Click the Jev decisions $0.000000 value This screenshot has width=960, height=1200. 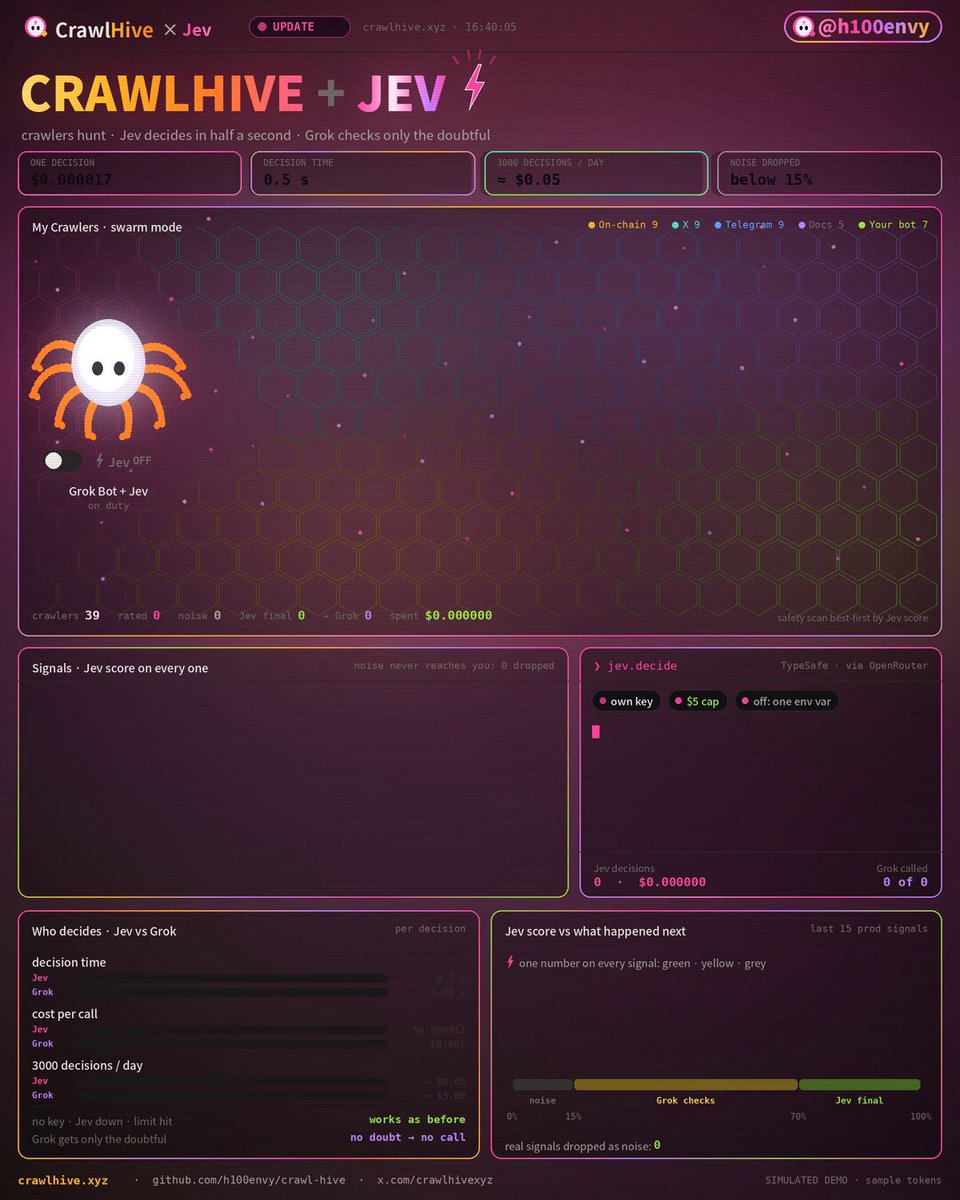pyautogui.click(x=672, y=882)
